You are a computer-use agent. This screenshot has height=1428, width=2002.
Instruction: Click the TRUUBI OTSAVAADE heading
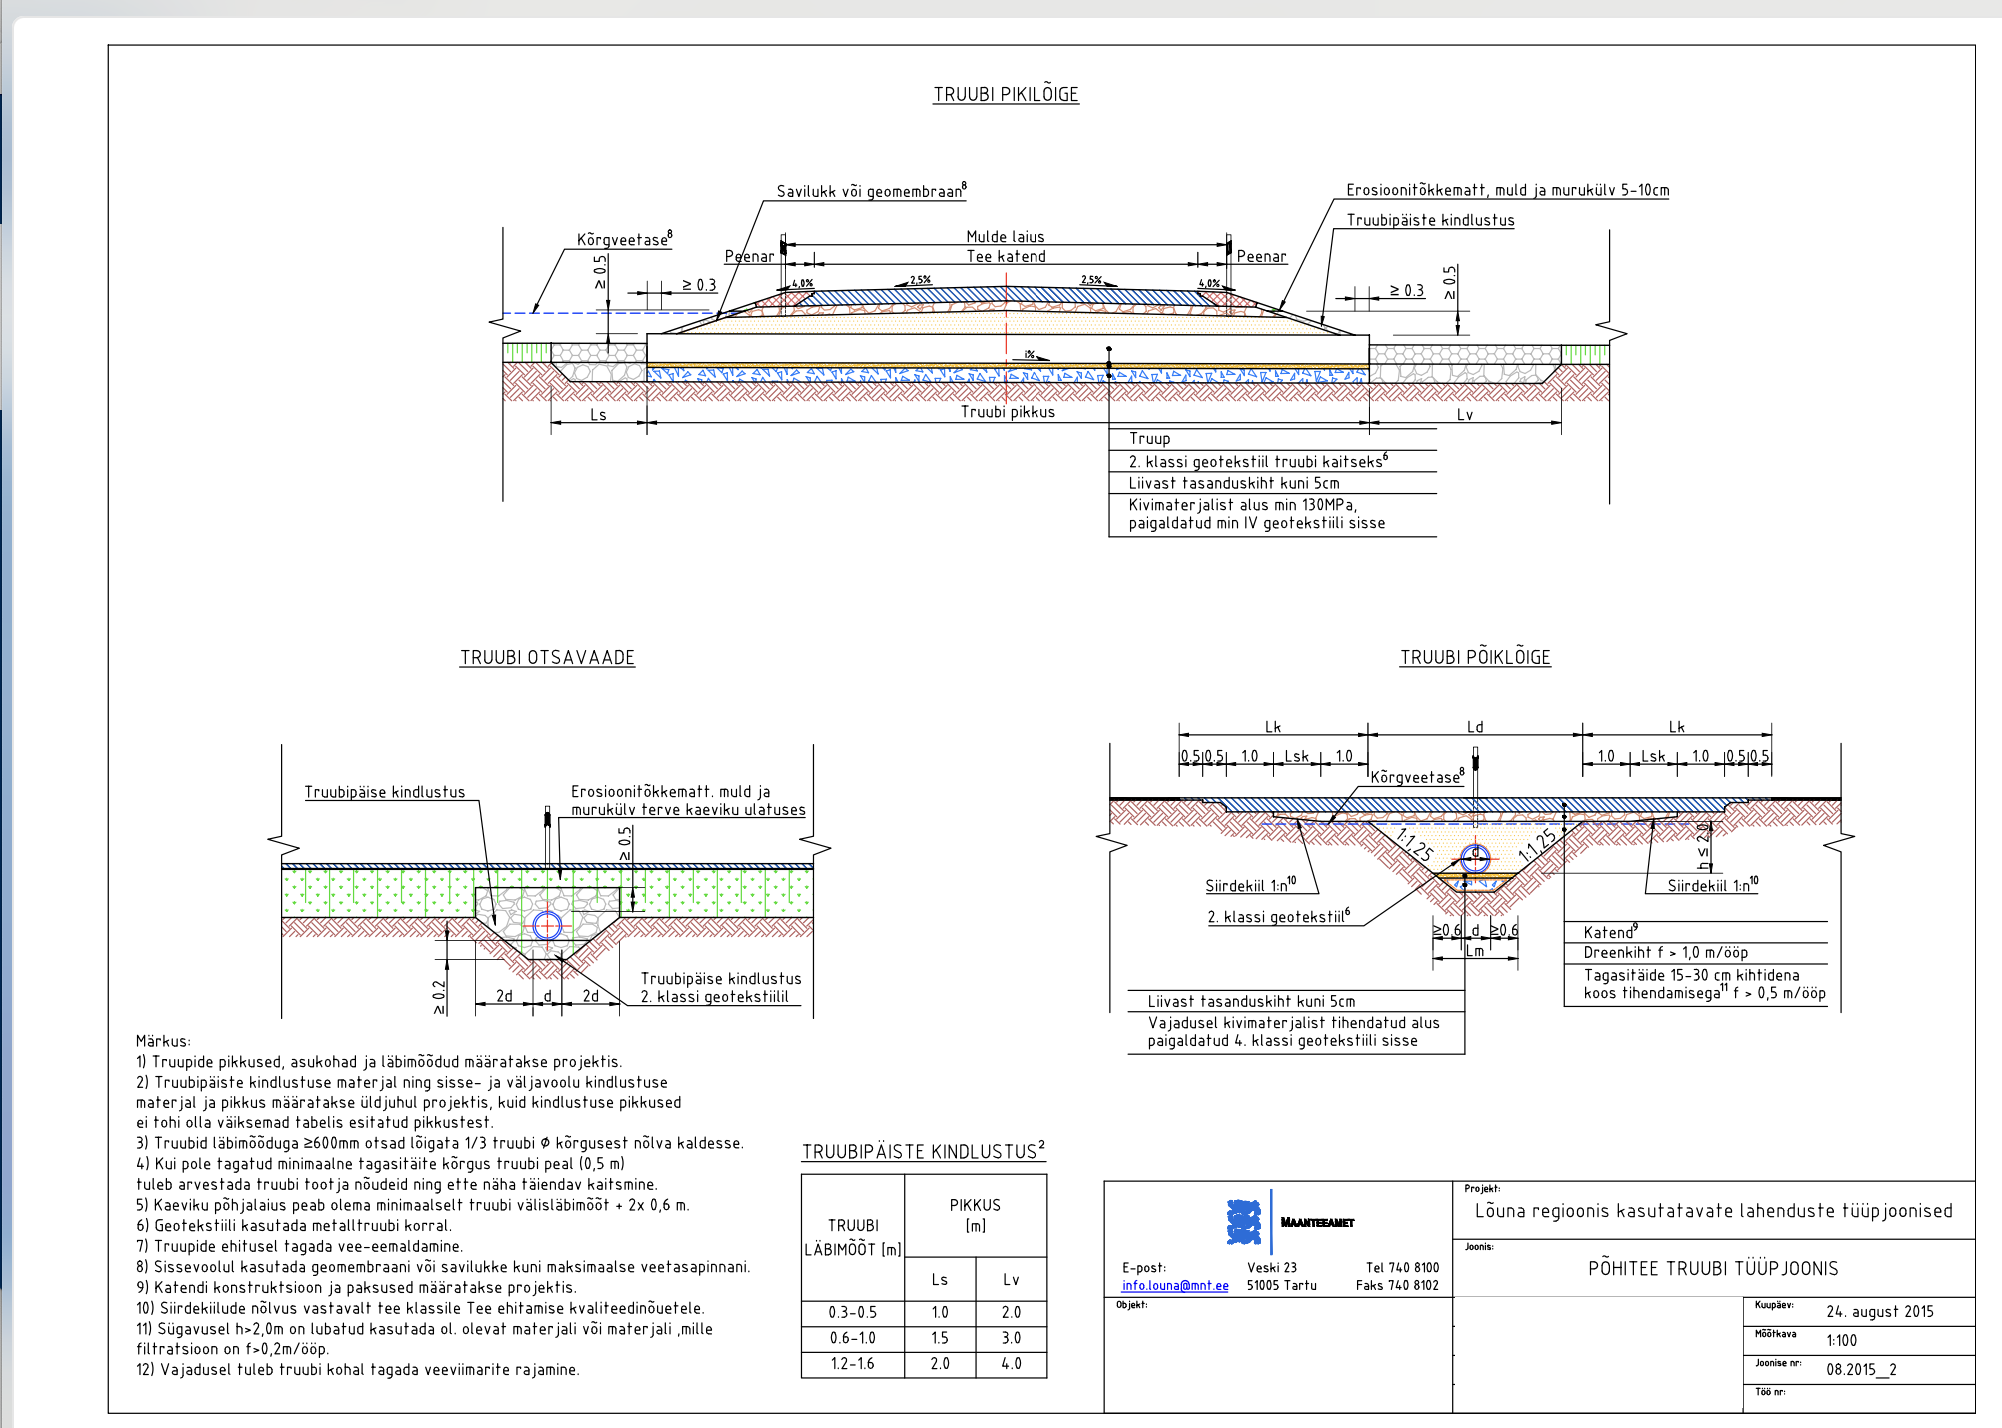point(547,658)
